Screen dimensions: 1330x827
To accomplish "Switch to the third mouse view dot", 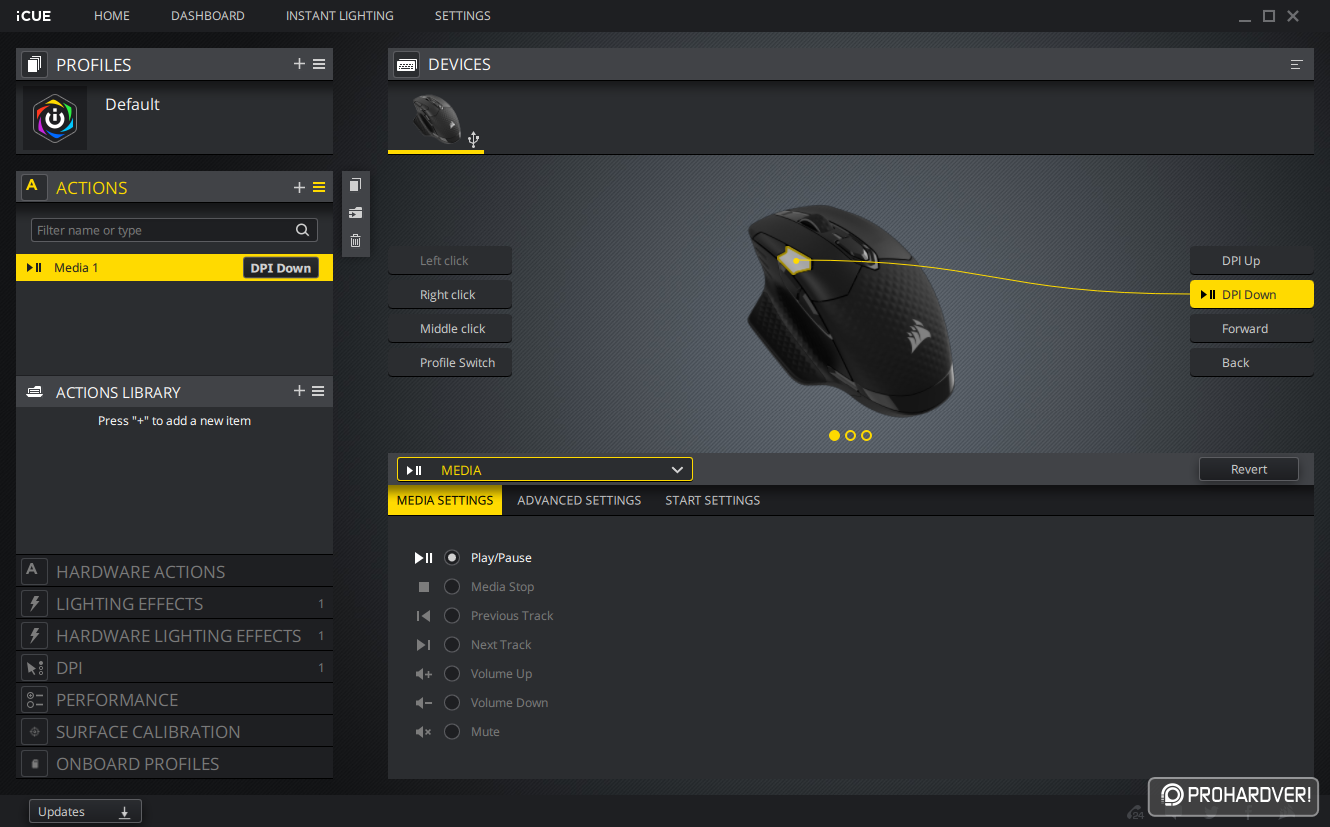I will tap(866, 436).
